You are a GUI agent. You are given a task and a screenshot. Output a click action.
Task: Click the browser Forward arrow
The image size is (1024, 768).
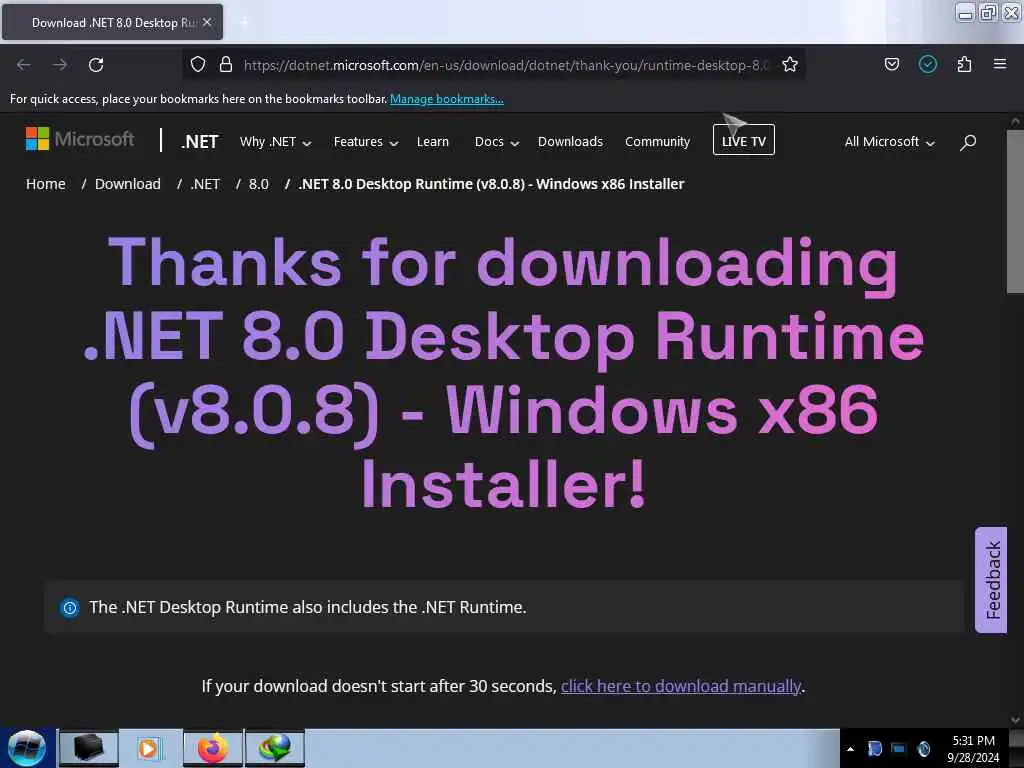[x=59, y=65]
